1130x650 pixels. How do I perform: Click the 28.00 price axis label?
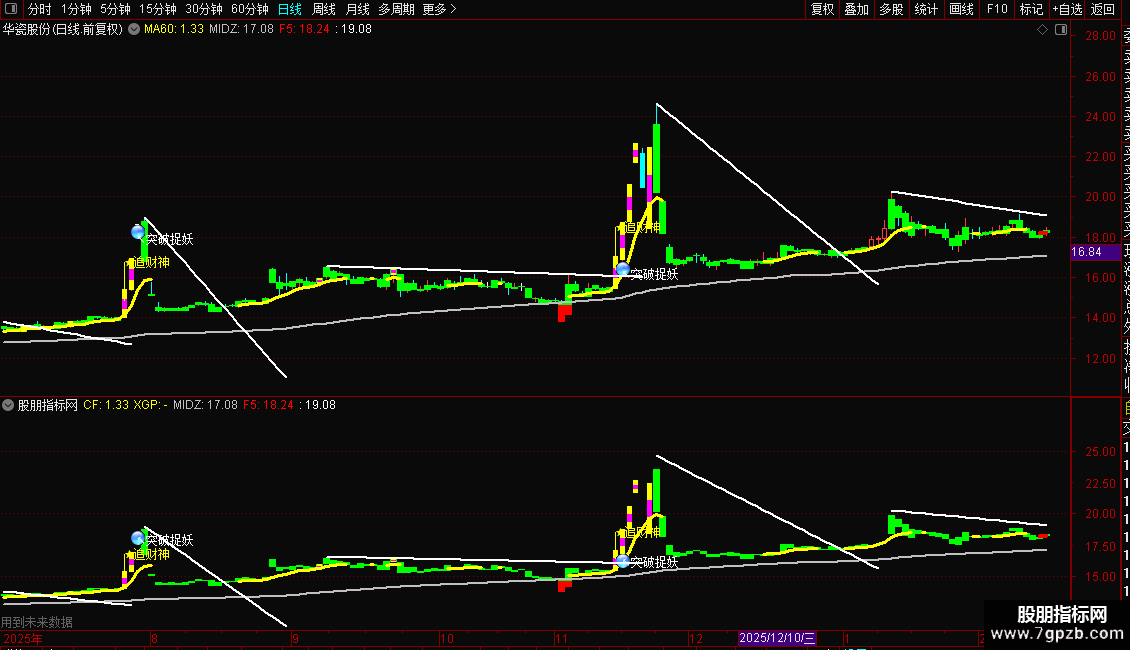tap(1100, 35)
